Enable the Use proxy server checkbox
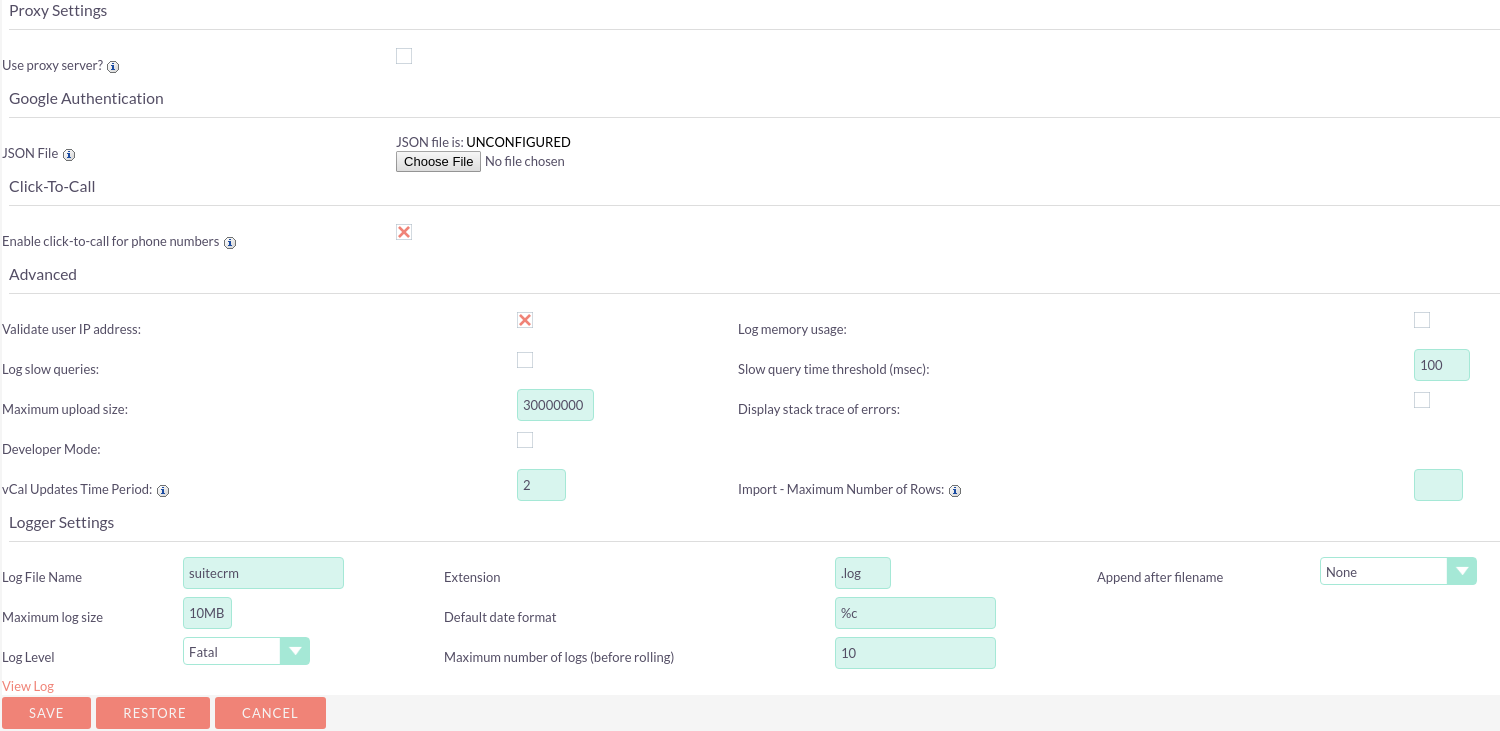Image resolution: width=1500 pixels, height=731 pixels. [x=404, y=56]
